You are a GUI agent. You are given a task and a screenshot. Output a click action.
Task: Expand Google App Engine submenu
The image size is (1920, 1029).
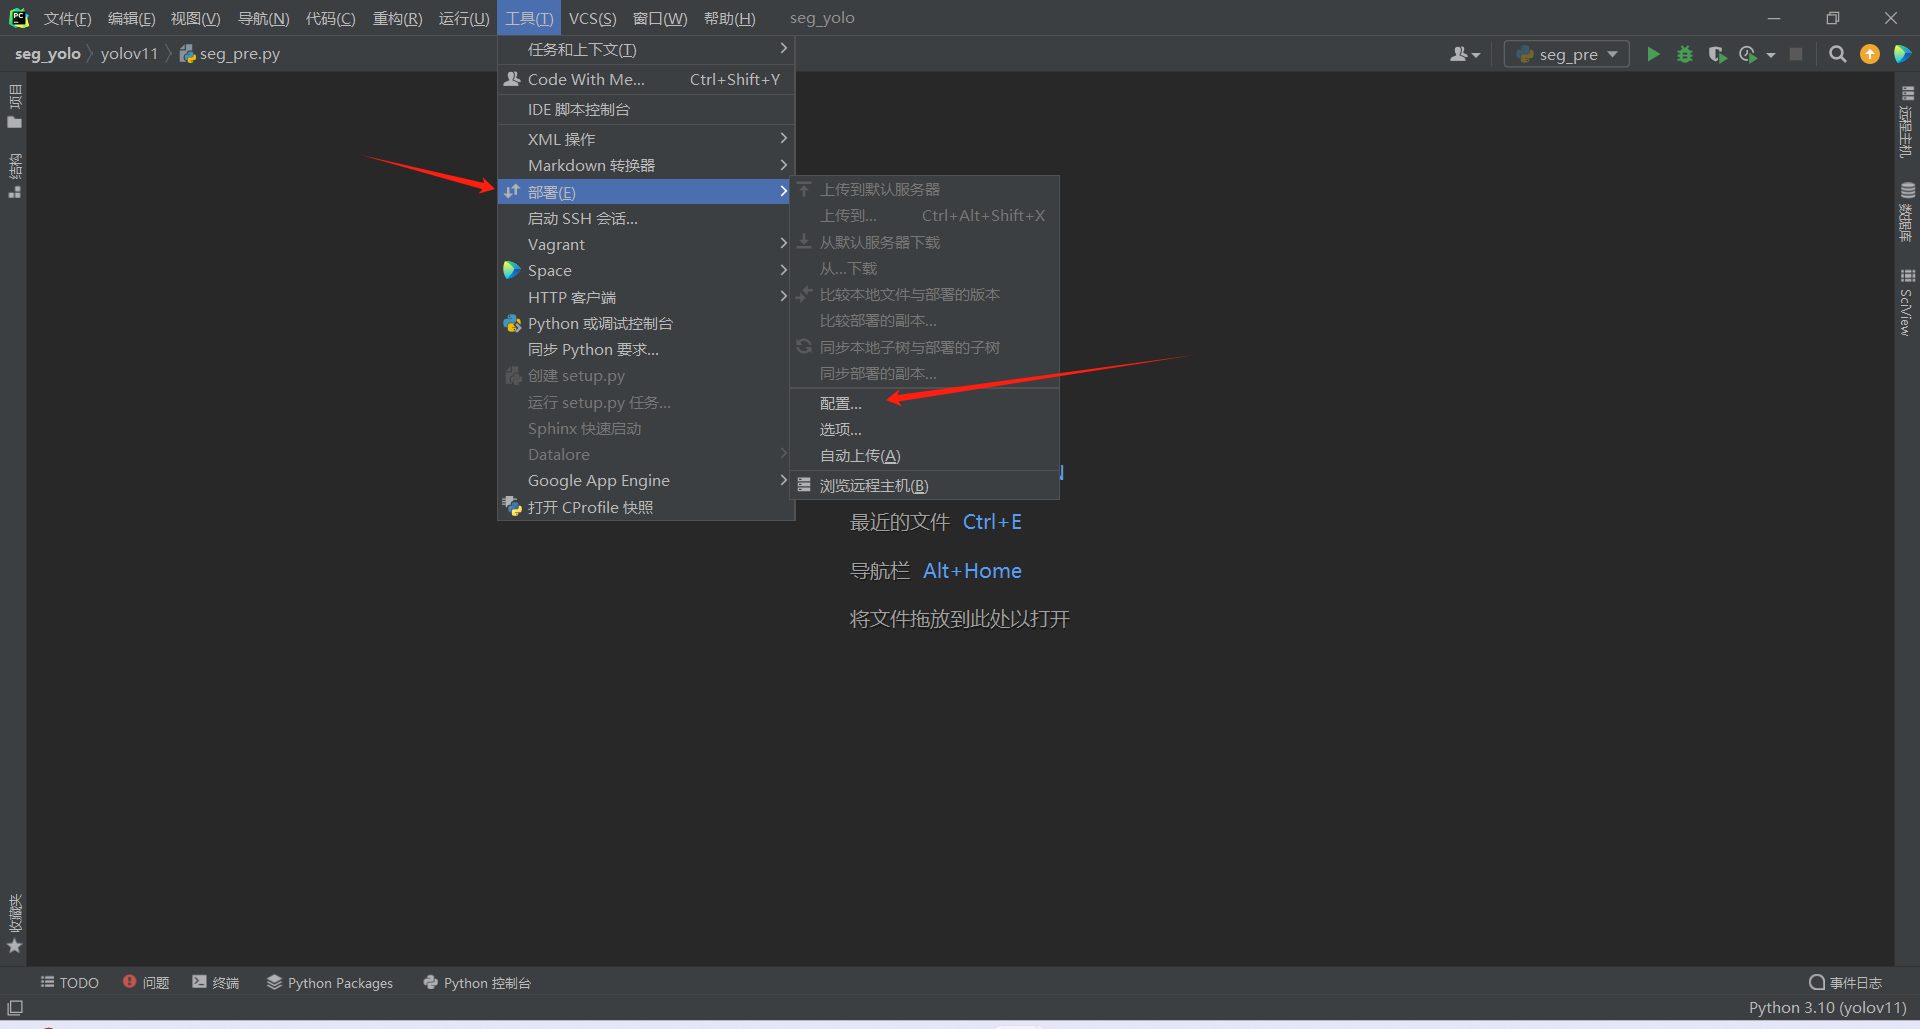click(646, 480)
